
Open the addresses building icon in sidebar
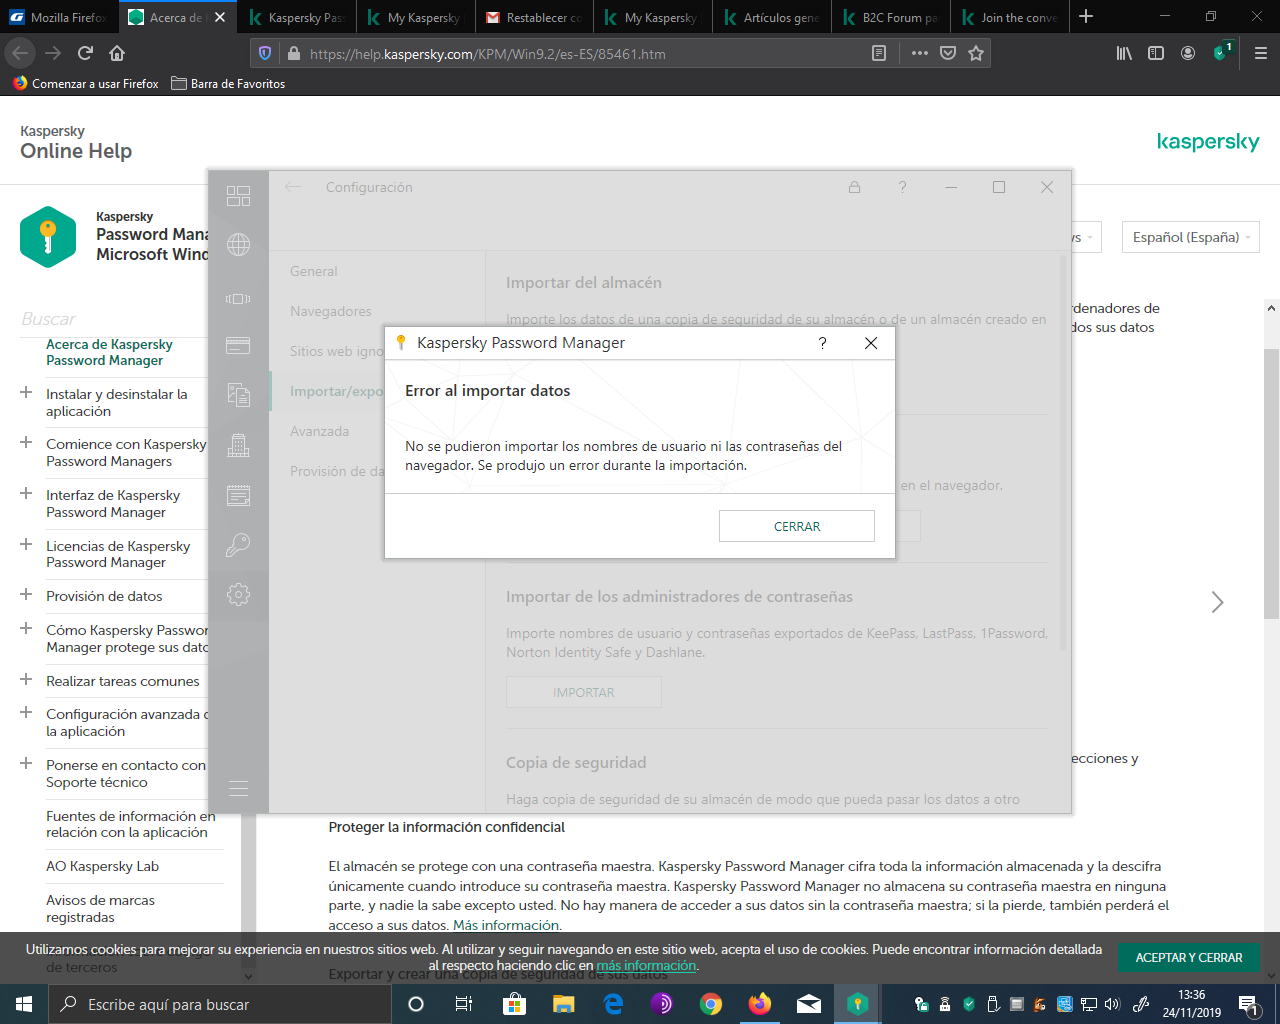tap(238, 444)
